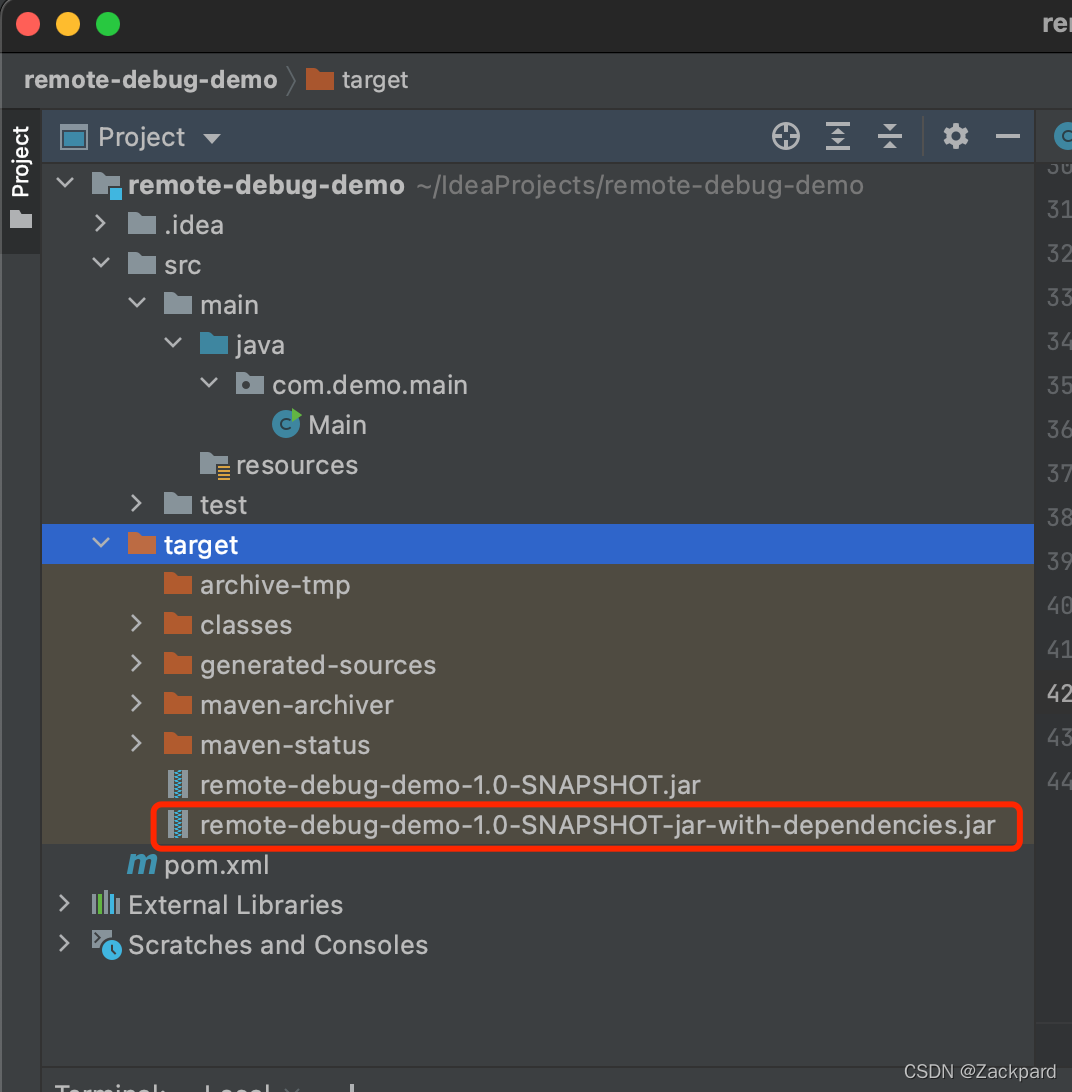Select the Main class icon
1072x1092 pixels.
point(286,424)
